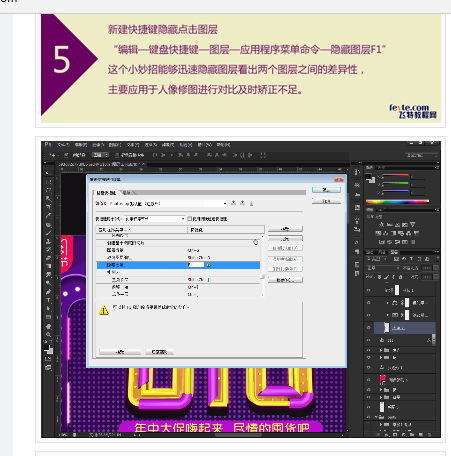The height and width of the screenshot is (456, 451).
Task: Click the foreground color swatch in Color panel
Action: pos(369,177)
